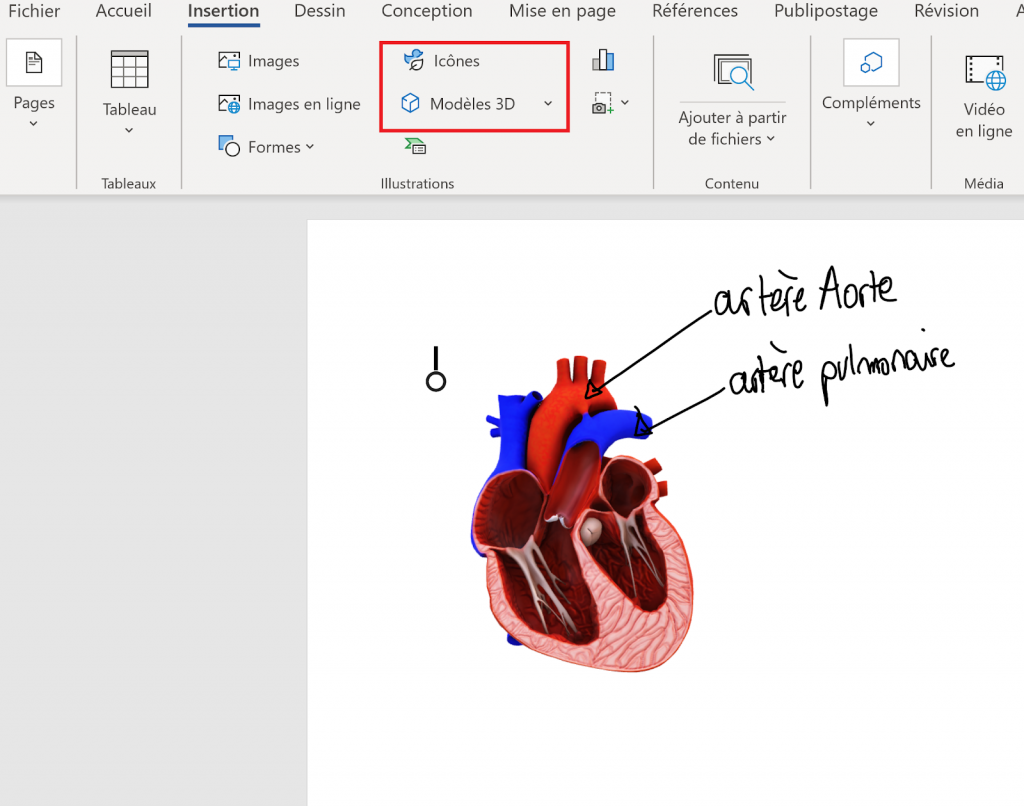Image resolution: width=1024 pixels, height=806 pixels.
Task: Switch to the Accueil tab
Action: (123, 11)
